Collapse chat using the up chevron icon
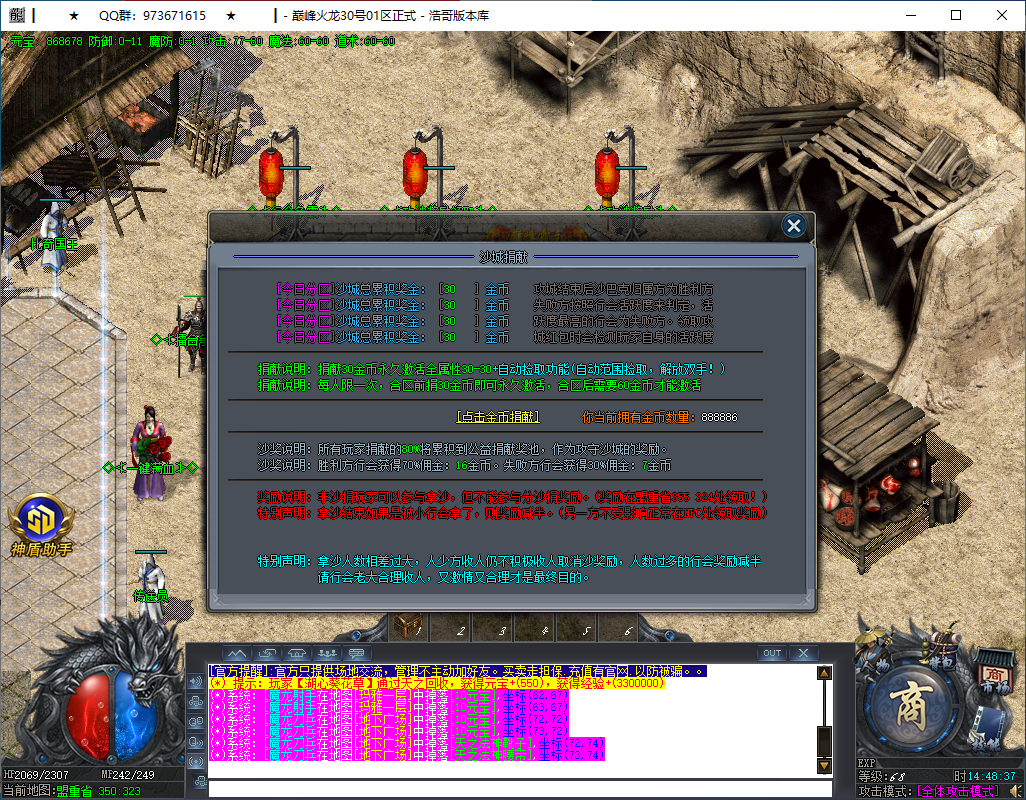Viewport: 1026px width, 800px height. tap(235, 653)
